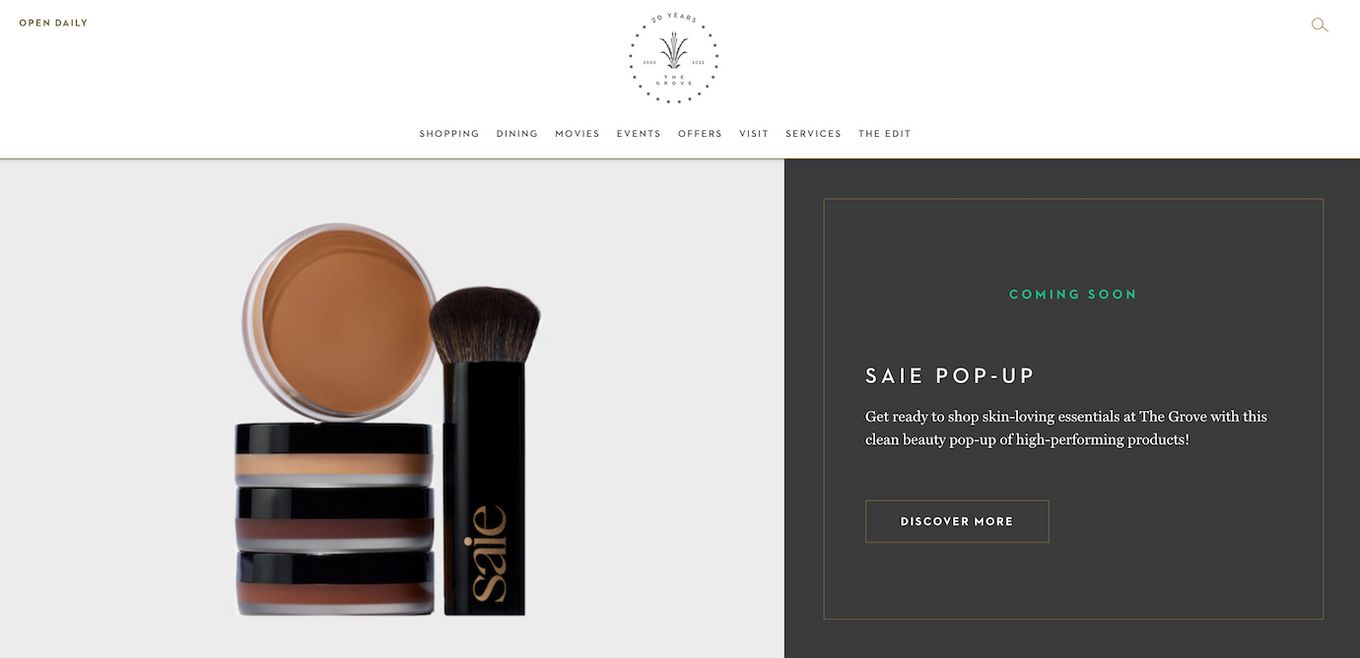Choose Visit from the top navigation
Screen dimensions: 1360x658
coord(754,134)
